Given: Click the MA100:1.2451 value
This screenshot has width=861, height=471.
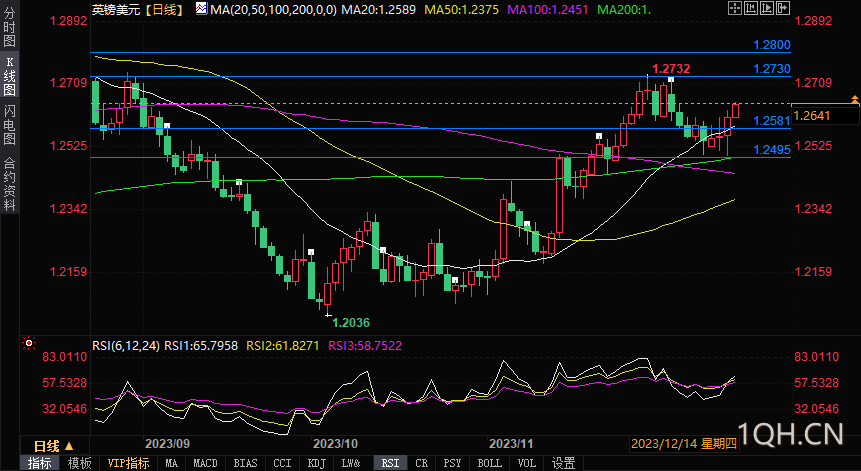Looking at the screenshot, I should (x=547, y=9).
